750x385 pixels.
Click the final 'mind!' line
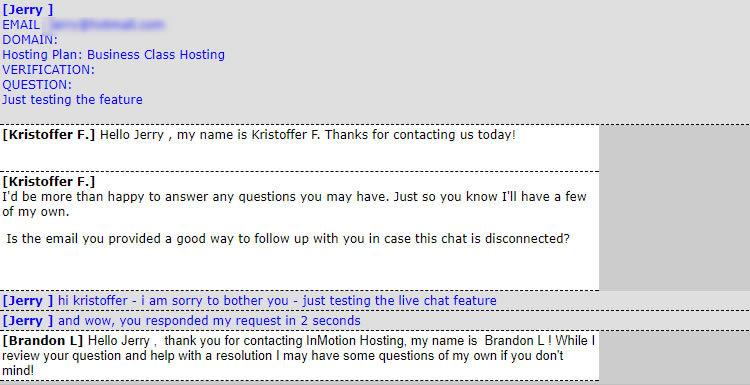pyautogui.click(x=18, y=371)
